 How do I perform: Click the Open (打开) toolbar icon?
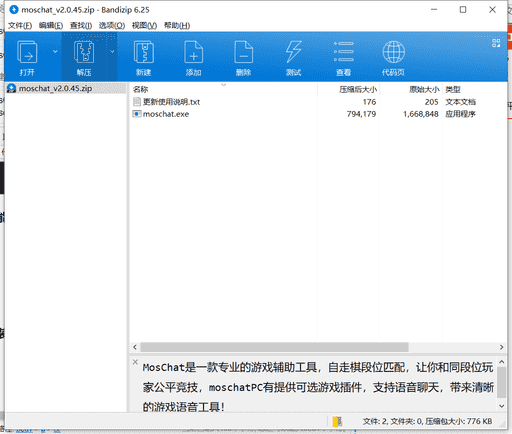[x=27, y=52]
